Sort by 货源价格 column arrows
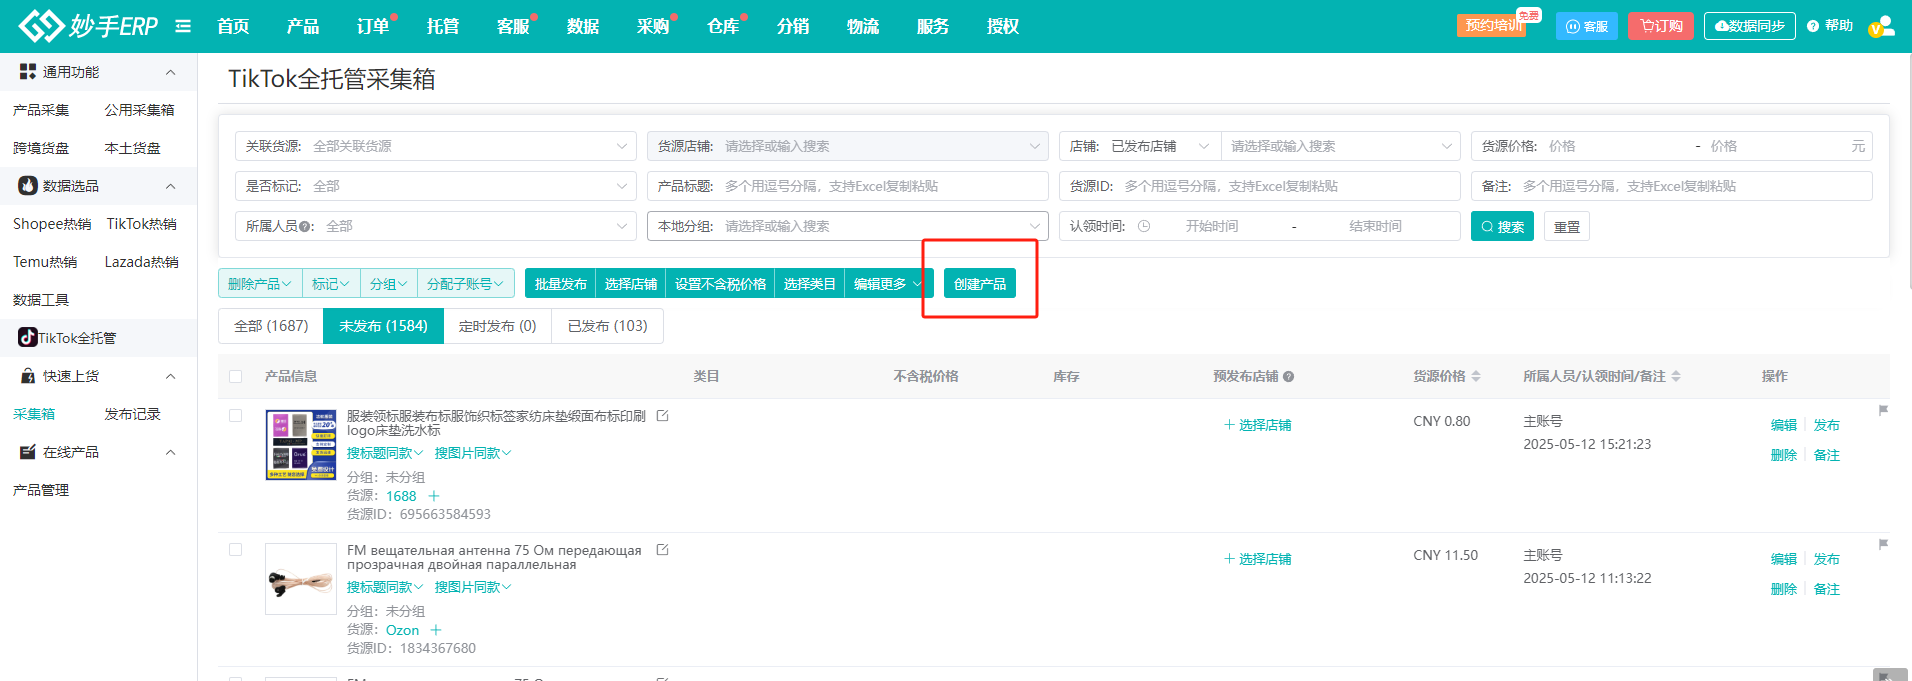 (1476, 376)
